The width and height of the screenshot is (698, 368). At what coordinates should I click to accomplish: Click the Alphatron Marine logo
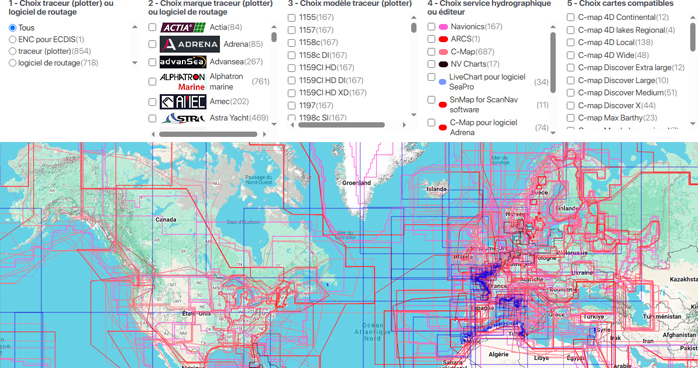pyautogui.click(x=183, y=81)
